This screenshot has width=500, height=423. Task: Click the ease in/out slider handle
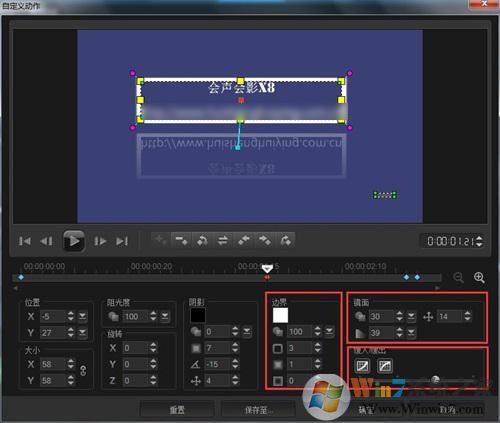click(x=435, y=379)
